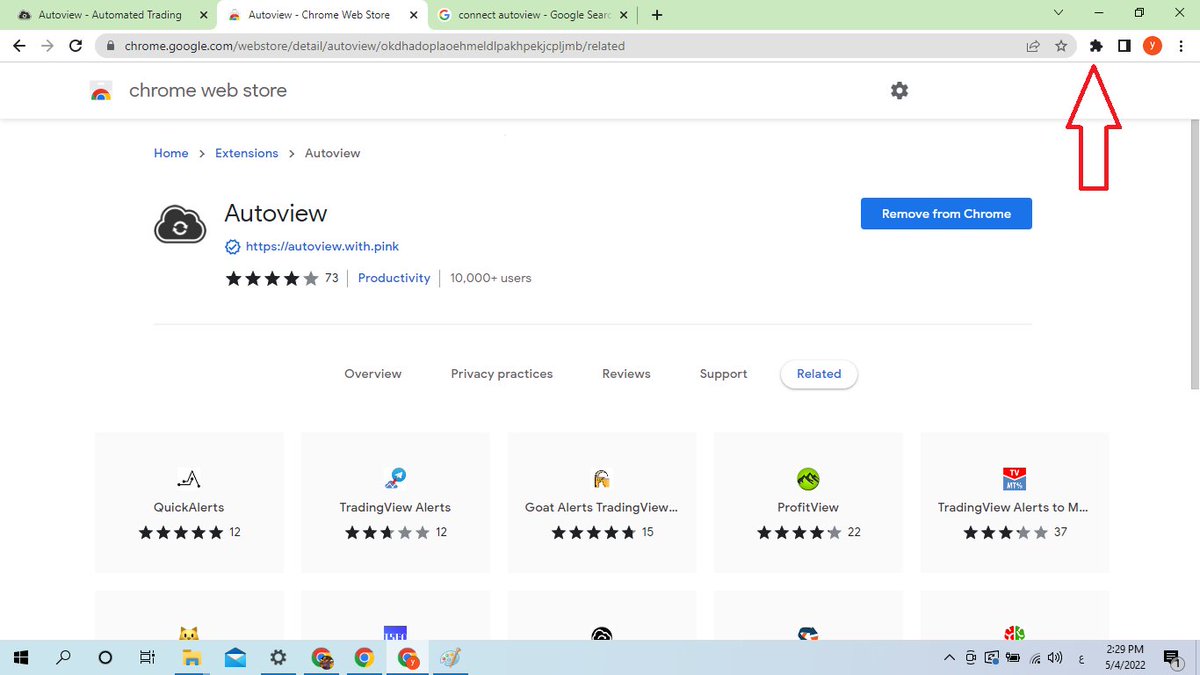Click the Autoview cloud extension icon
Image resolution: width=1200 pixels, height=675 pixels.
(x=180, y=225)
